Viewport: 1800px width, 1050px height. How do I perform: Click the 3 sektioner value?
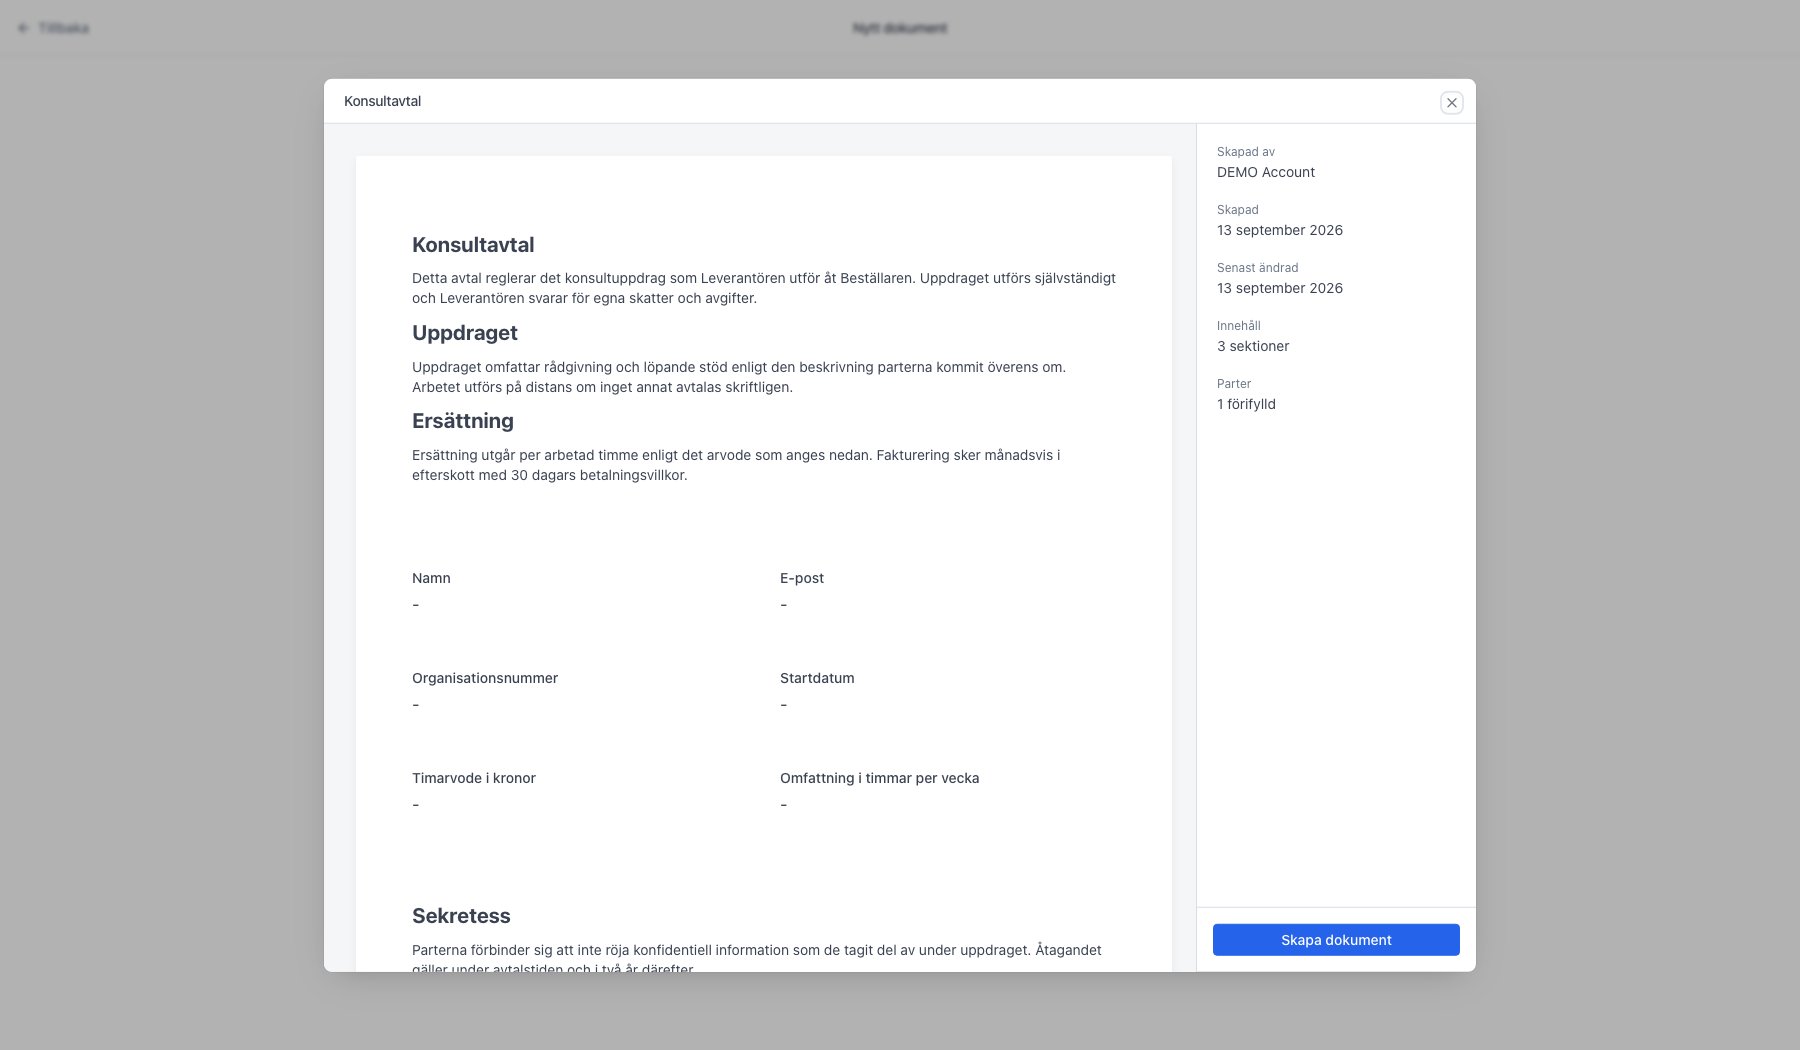click(1253, 346)
